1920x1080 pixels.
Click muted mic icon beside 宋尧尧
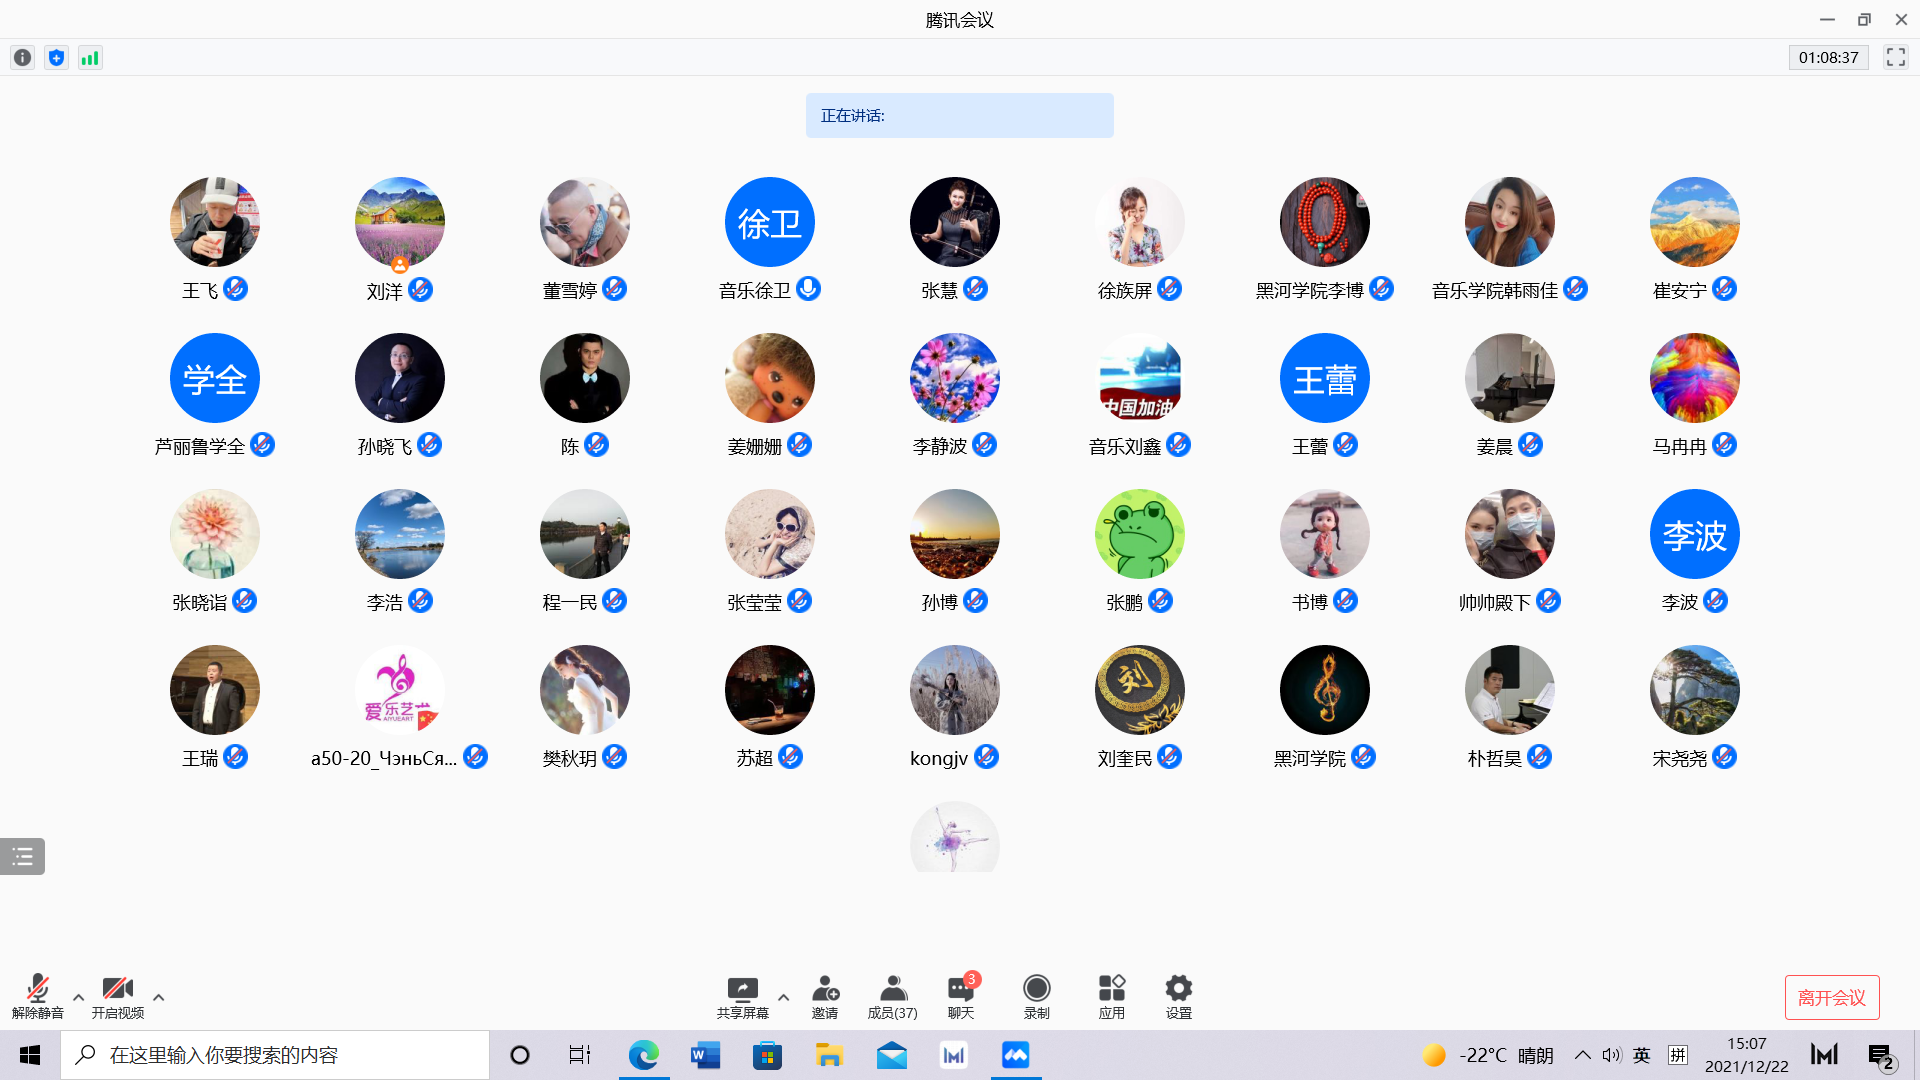(x=1725, y=757)
